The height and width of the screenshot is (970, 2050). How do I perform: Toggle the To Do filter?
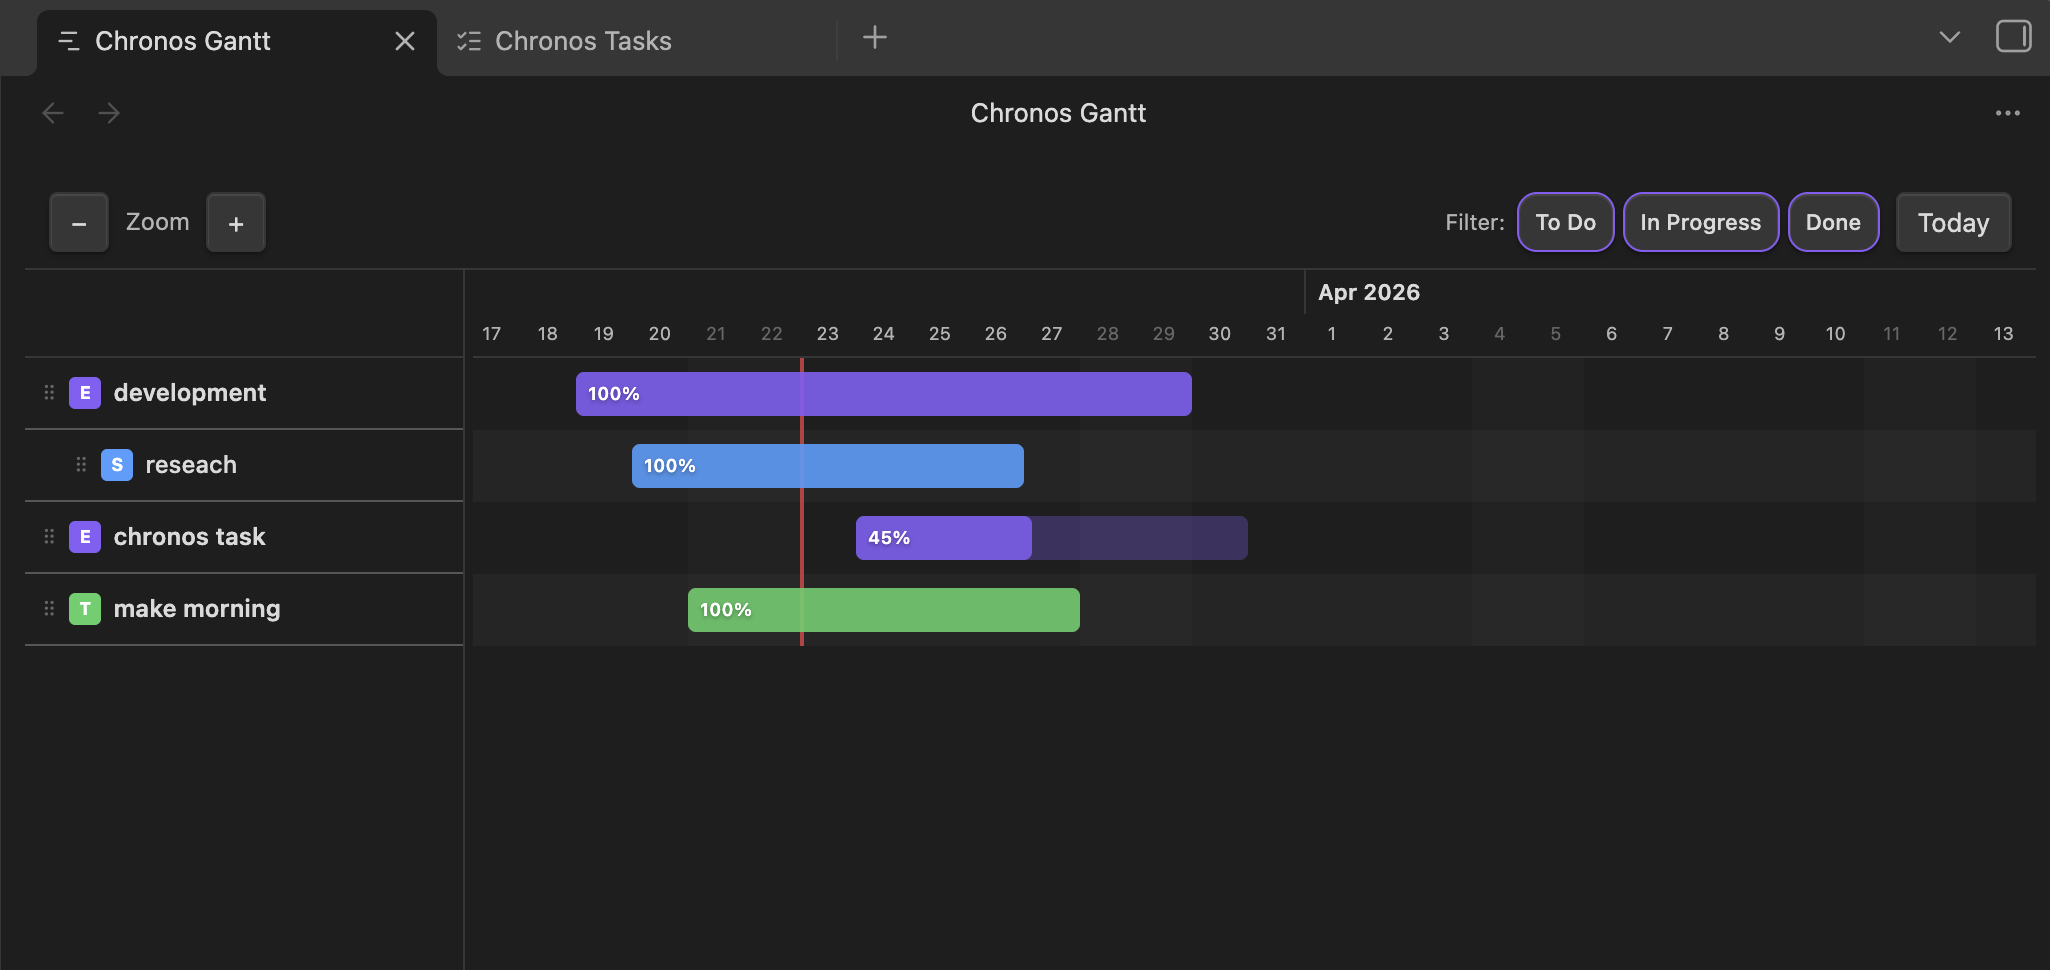1565,222
